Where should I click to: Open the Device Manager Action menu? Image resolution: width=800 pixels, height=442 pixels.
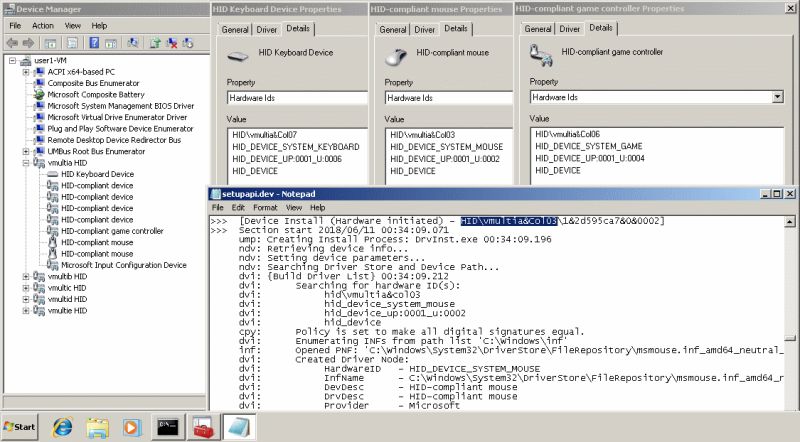tap(43, 26)
